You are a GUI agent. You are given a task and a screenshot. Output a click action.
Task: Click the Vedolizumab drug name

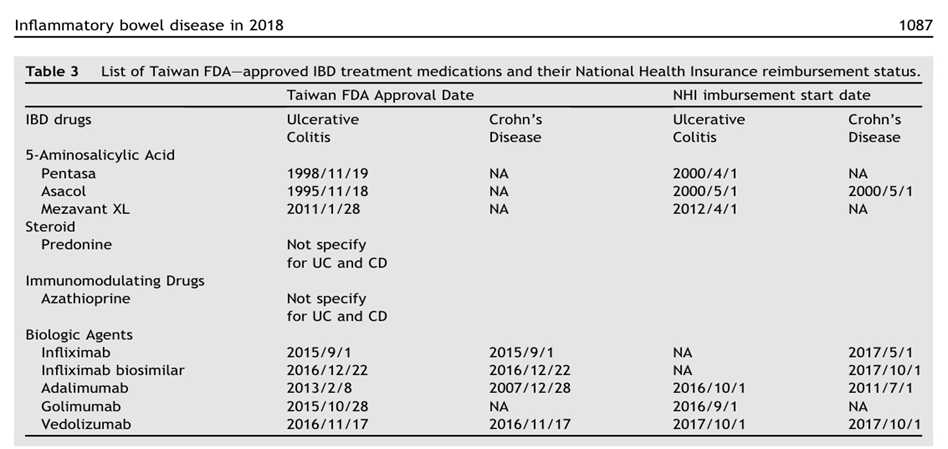(x=85, y=425)
